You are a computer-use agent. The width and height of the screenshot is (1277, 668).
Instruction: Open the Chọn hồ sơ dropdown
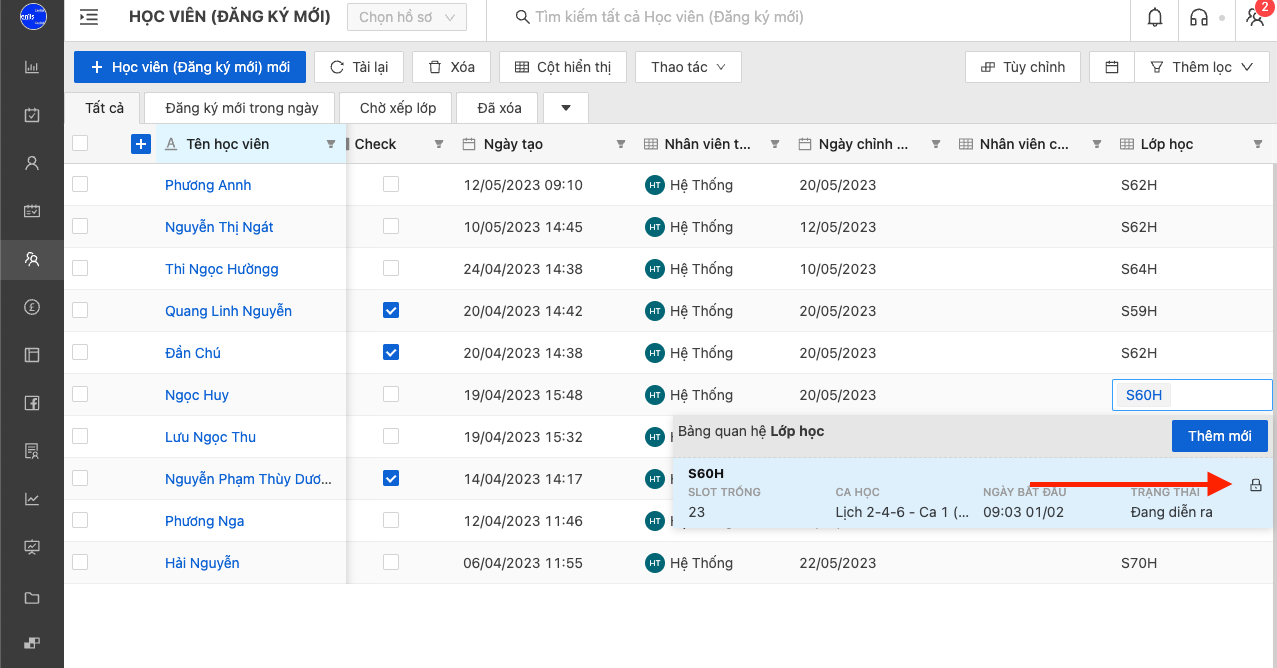coord(407,17)
